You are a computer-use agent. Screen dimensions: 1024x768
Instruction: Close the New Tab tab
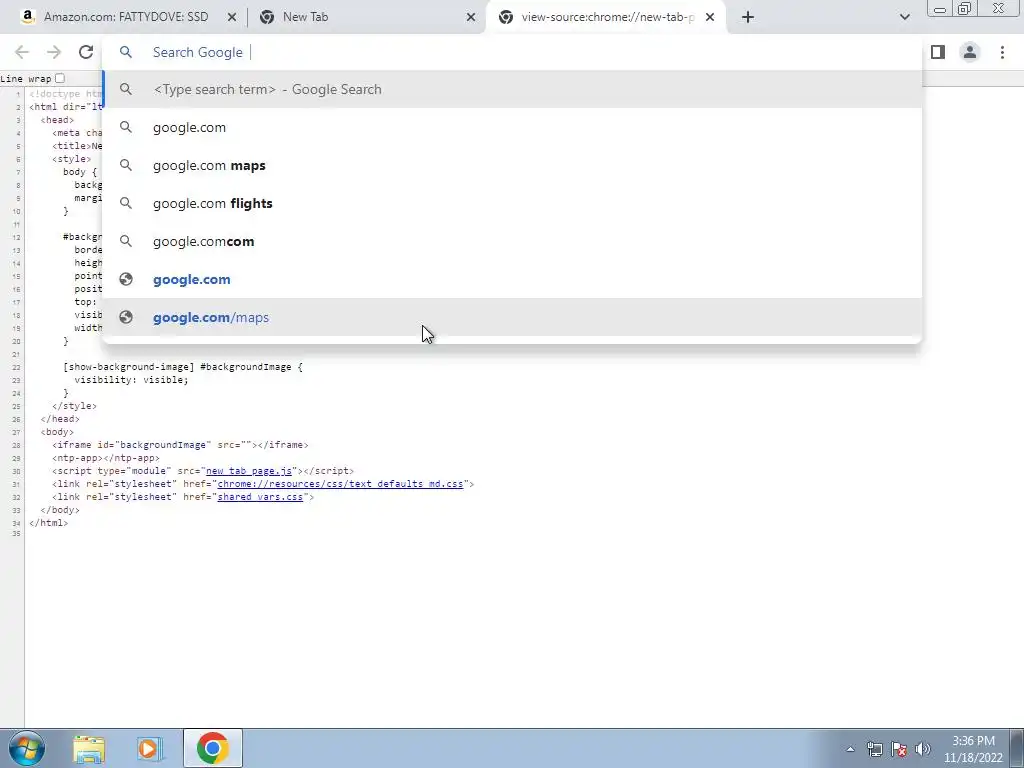[x=471, y=17]
